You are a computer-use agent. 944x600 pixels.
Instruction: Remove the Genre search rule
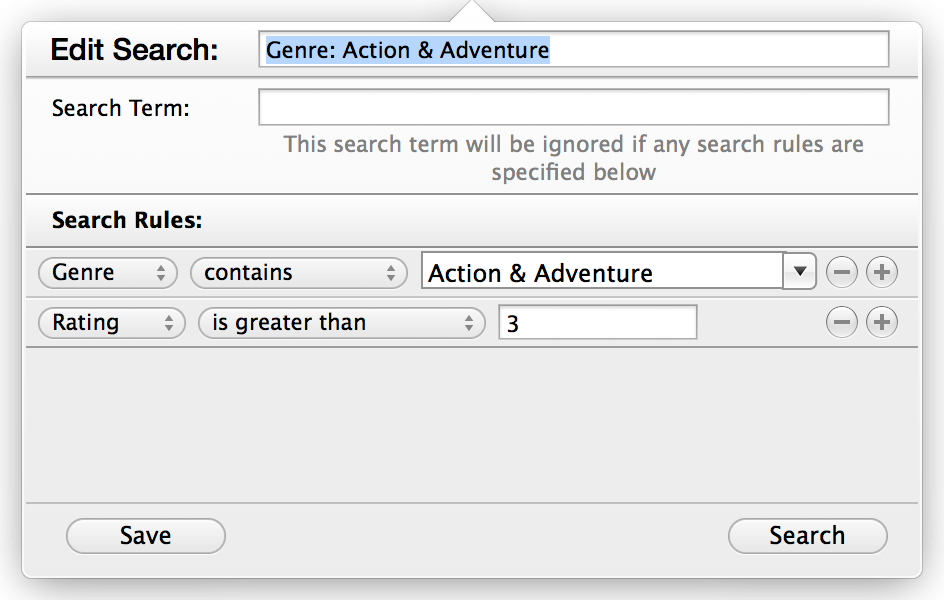[x=842, y=272]
